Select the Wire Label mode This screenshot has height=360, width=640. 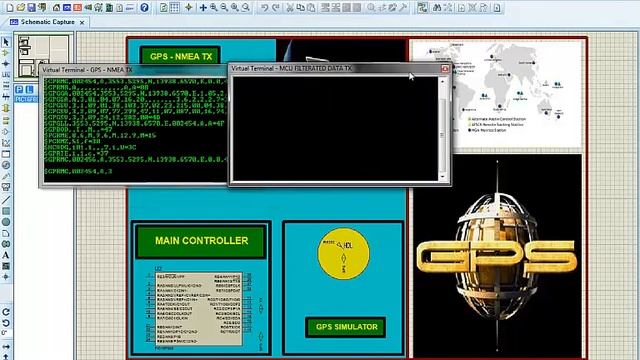point(6,75)
